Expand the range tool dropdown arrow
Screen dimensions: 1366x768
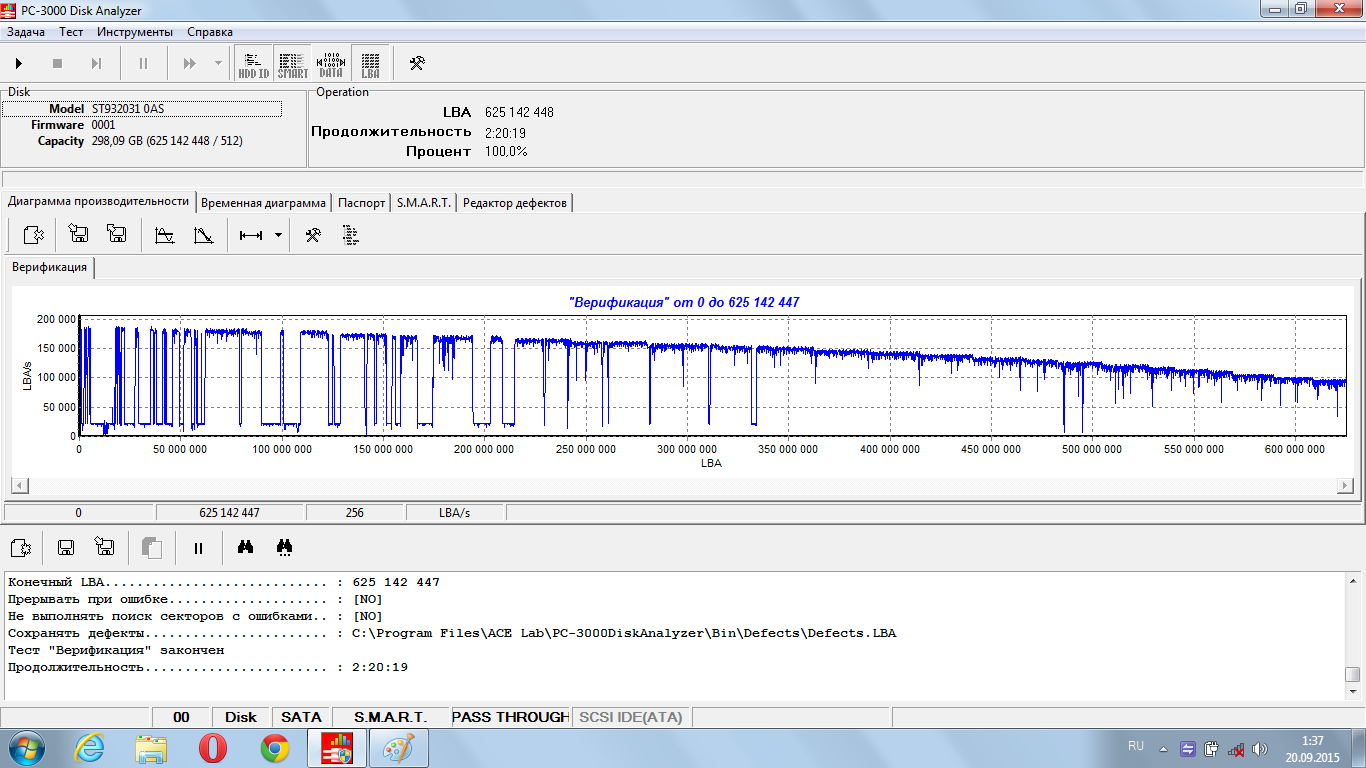tap(278, 236)
